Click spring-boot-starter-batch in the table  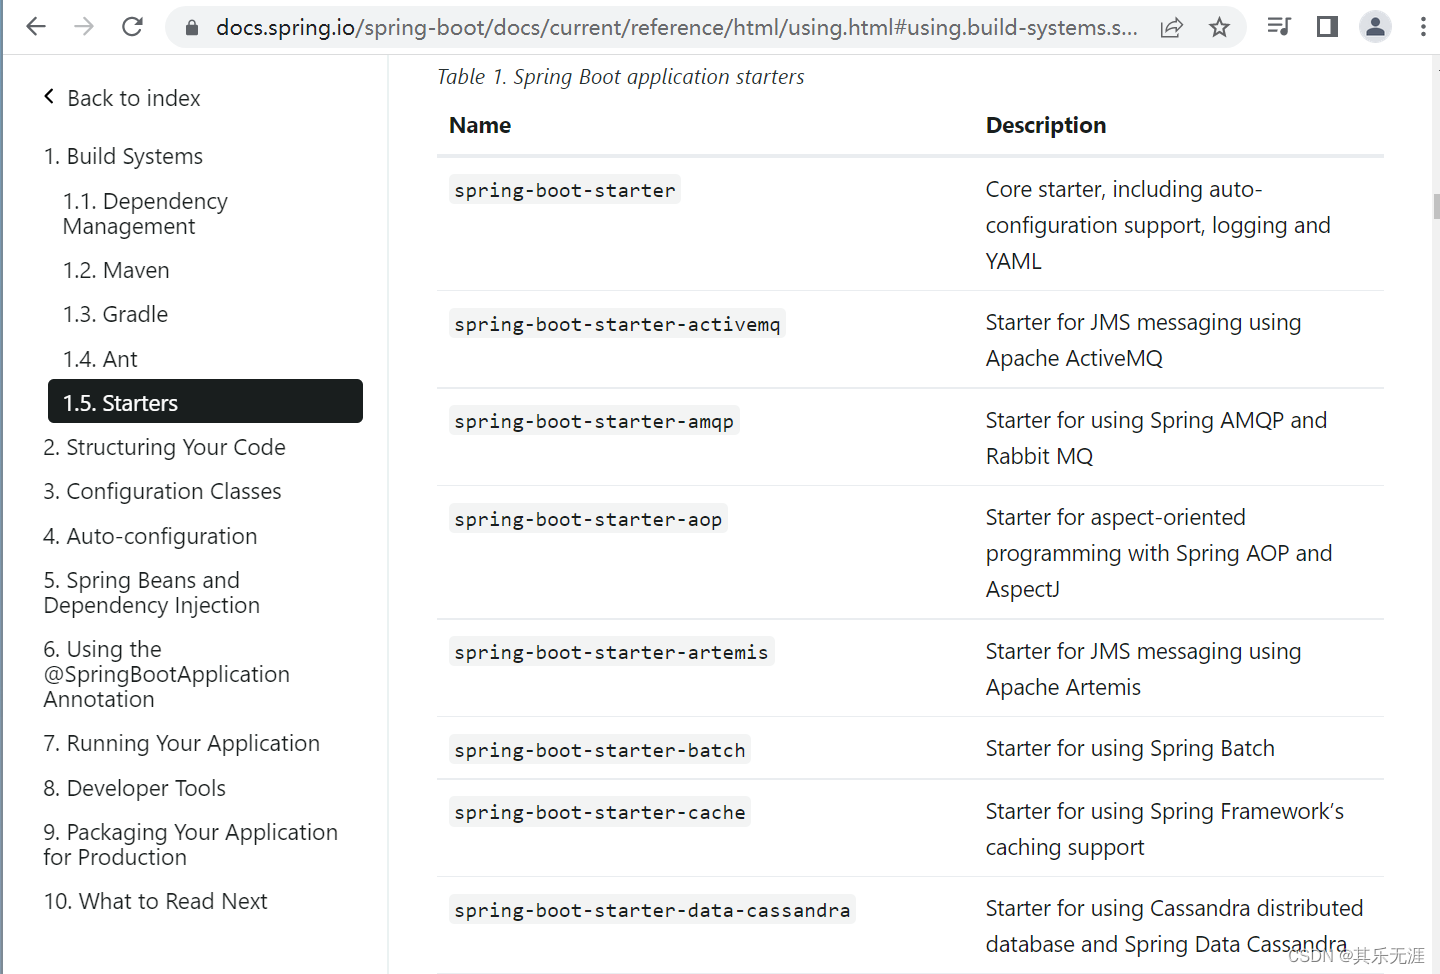click(600, 750)
